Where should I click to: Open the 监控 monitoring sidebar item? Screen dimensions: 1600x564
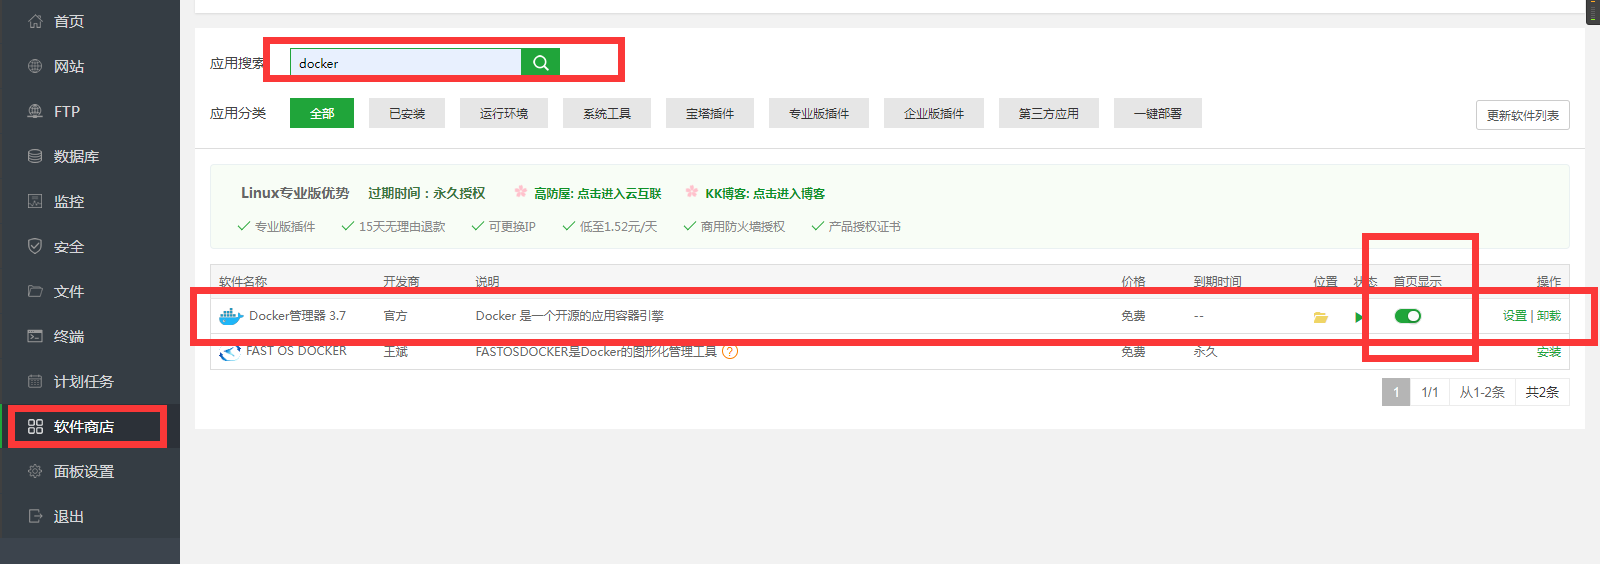coord(90,201)
